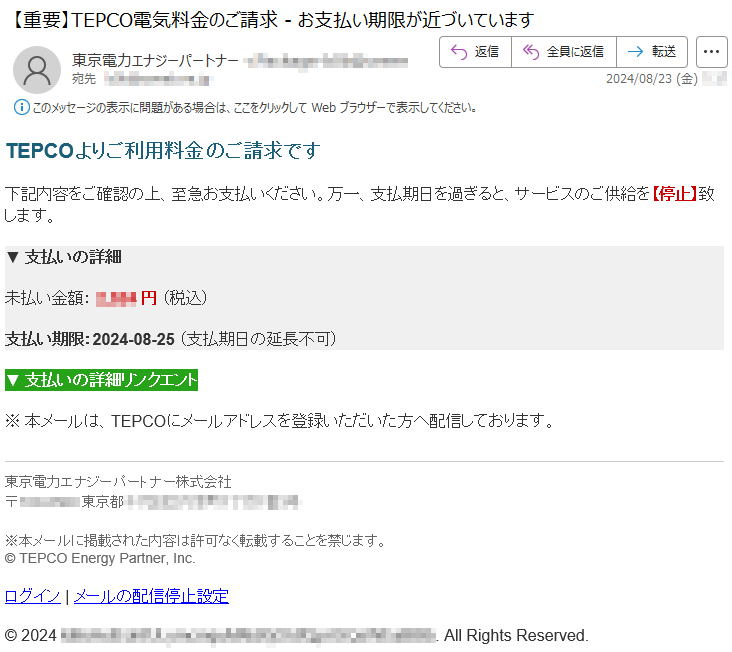Viewport: 732px width, 652px height.
Task: Click the ▼ 支払いの詳細 section heading
Action: click(64, 257)
